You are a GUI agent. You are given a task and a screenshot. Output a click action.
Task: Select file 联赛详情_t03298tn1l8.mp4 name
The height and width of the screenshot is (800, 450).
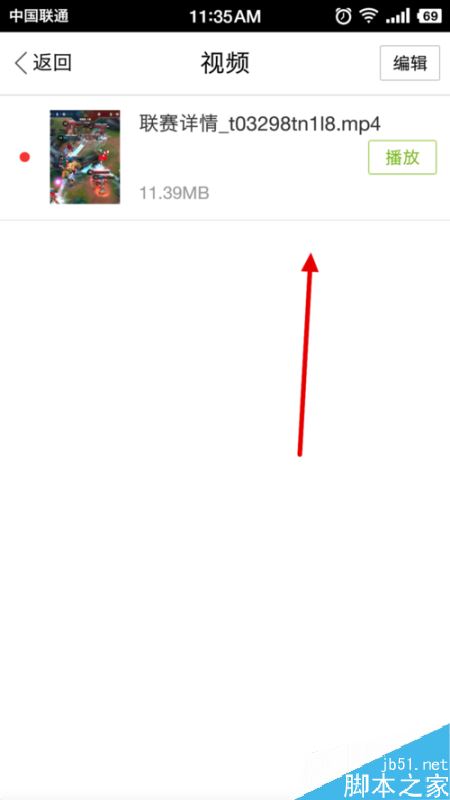coord(260,124)
